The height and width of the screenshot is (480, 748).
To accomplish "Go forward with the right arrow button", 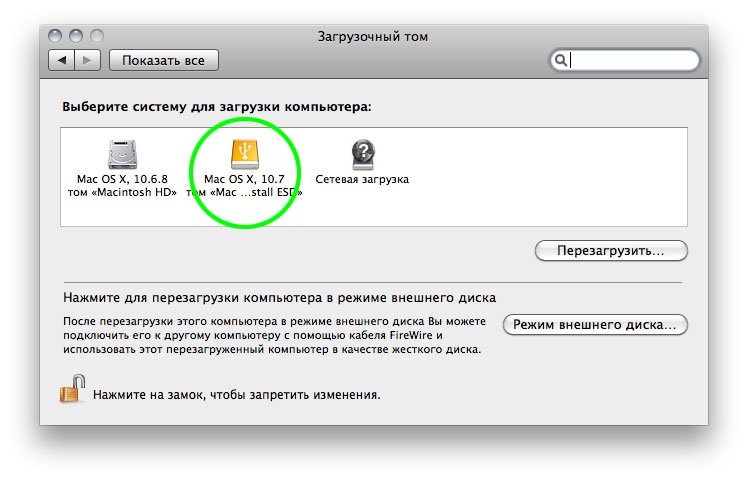I will [x=87, y=61].
